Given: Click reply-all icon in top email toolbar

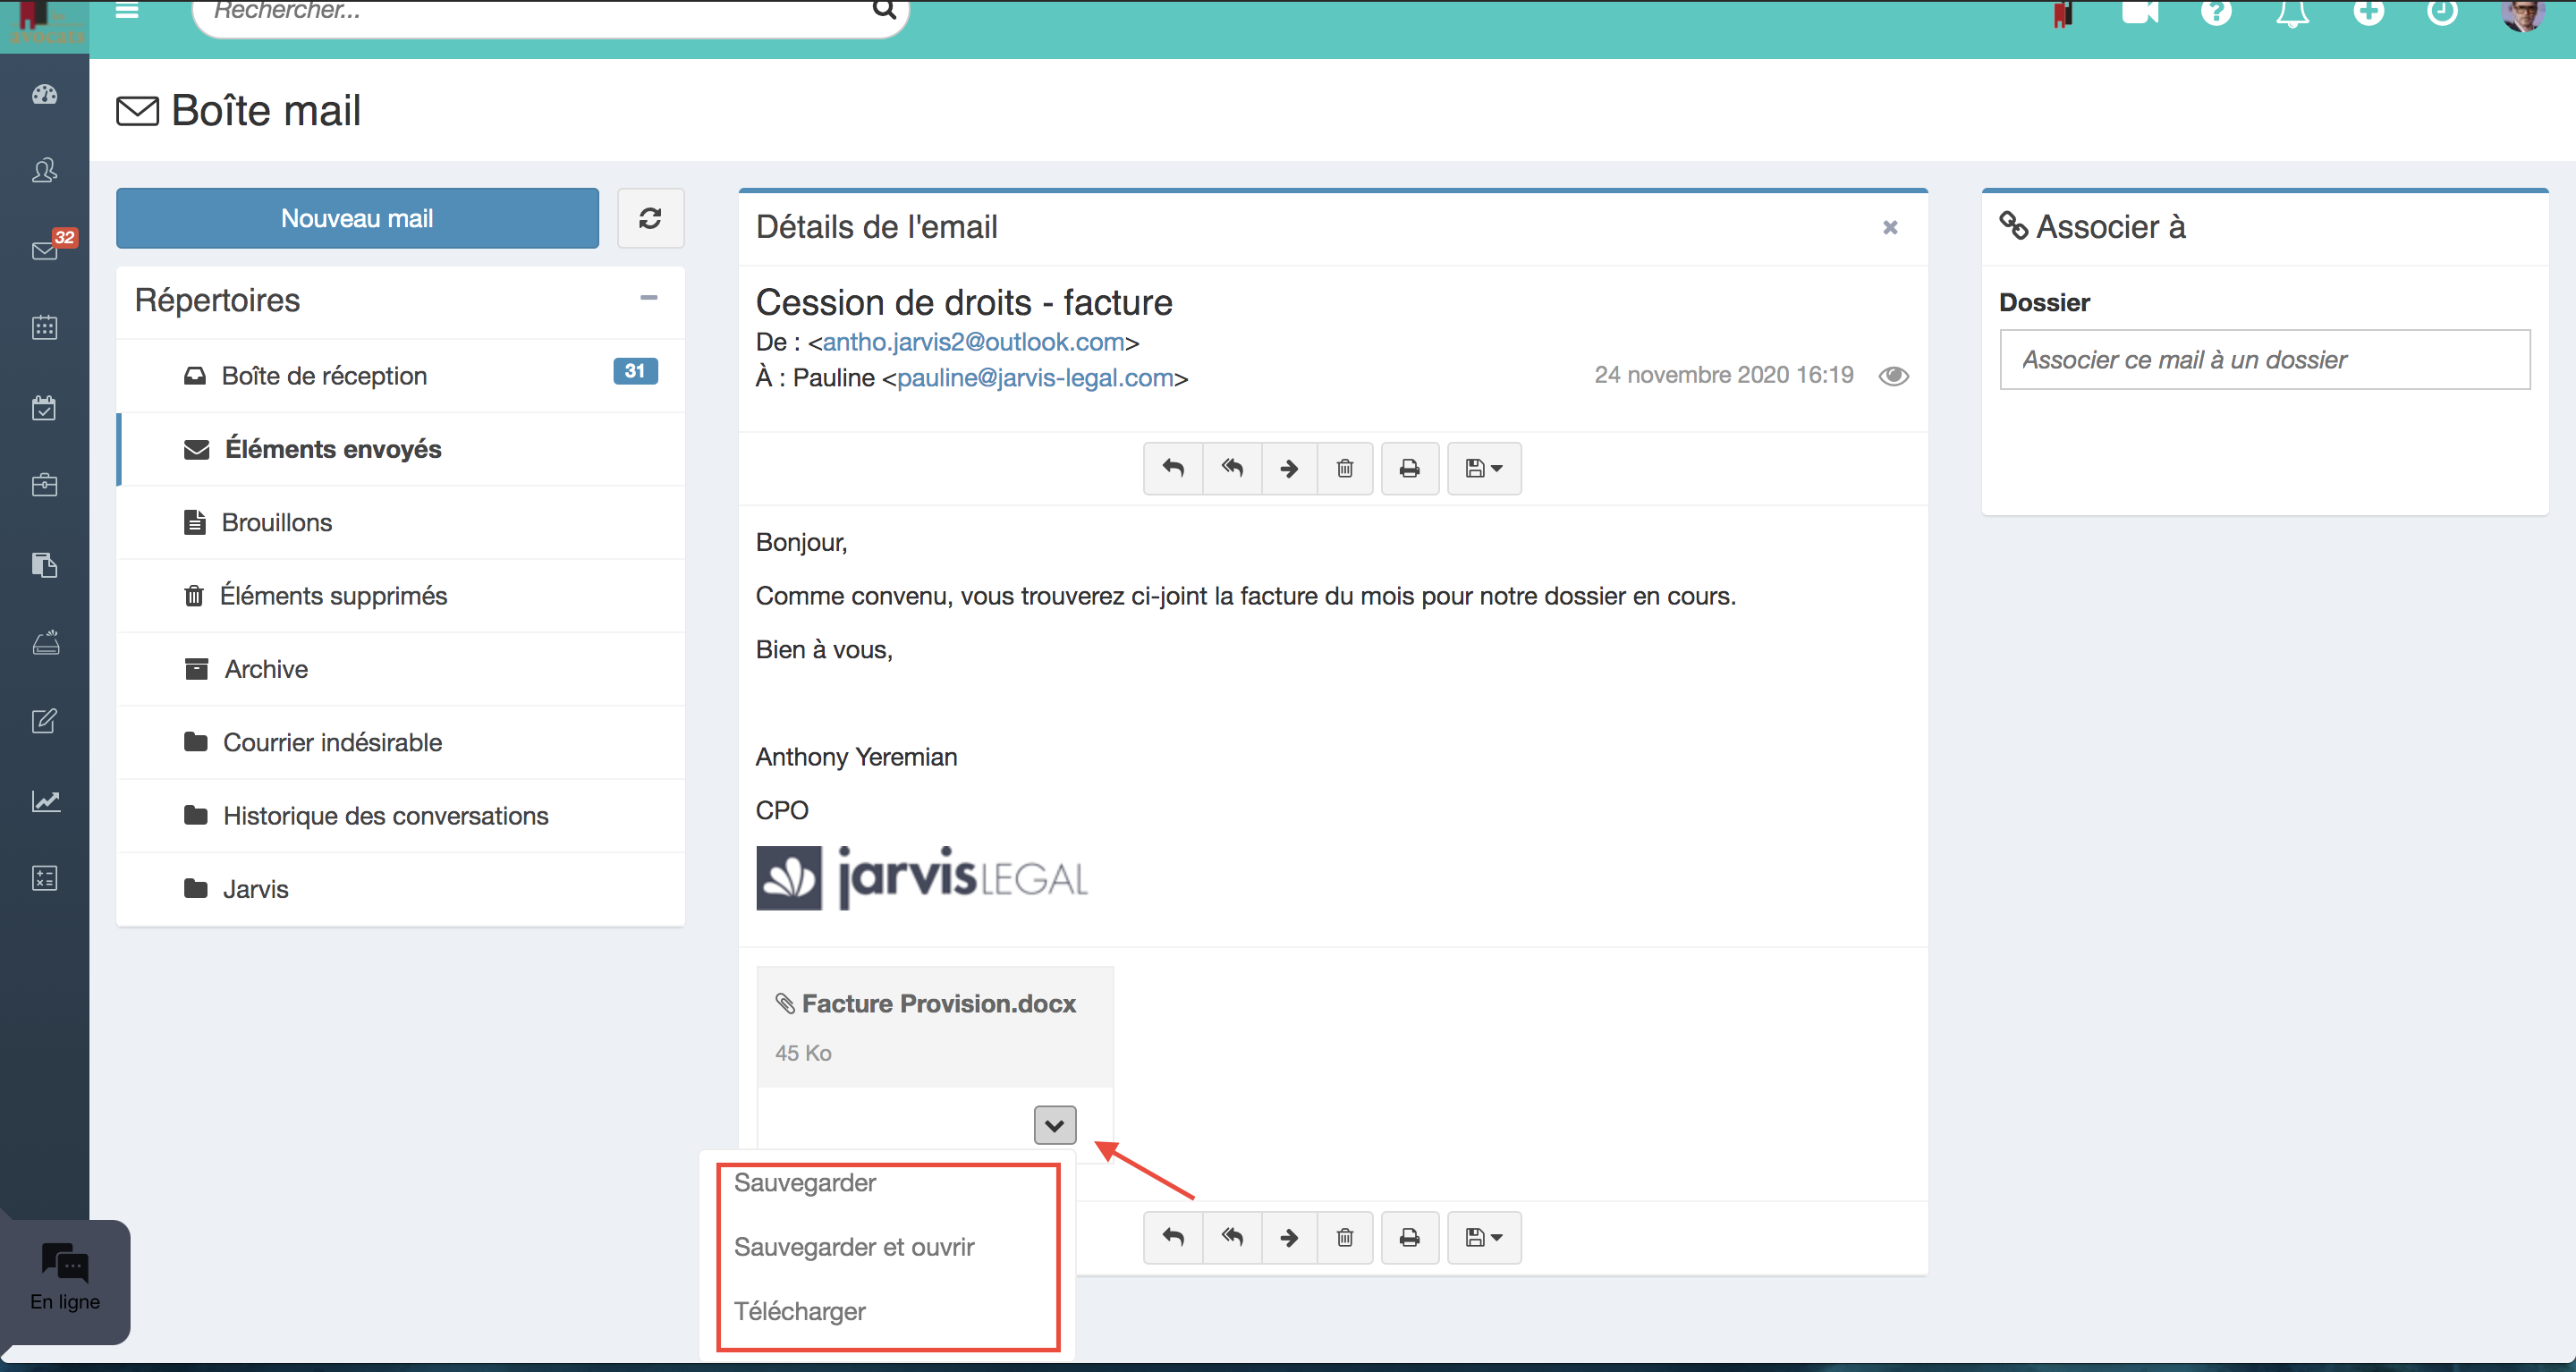Looking at the screenshot, I should coord(1232,468).
